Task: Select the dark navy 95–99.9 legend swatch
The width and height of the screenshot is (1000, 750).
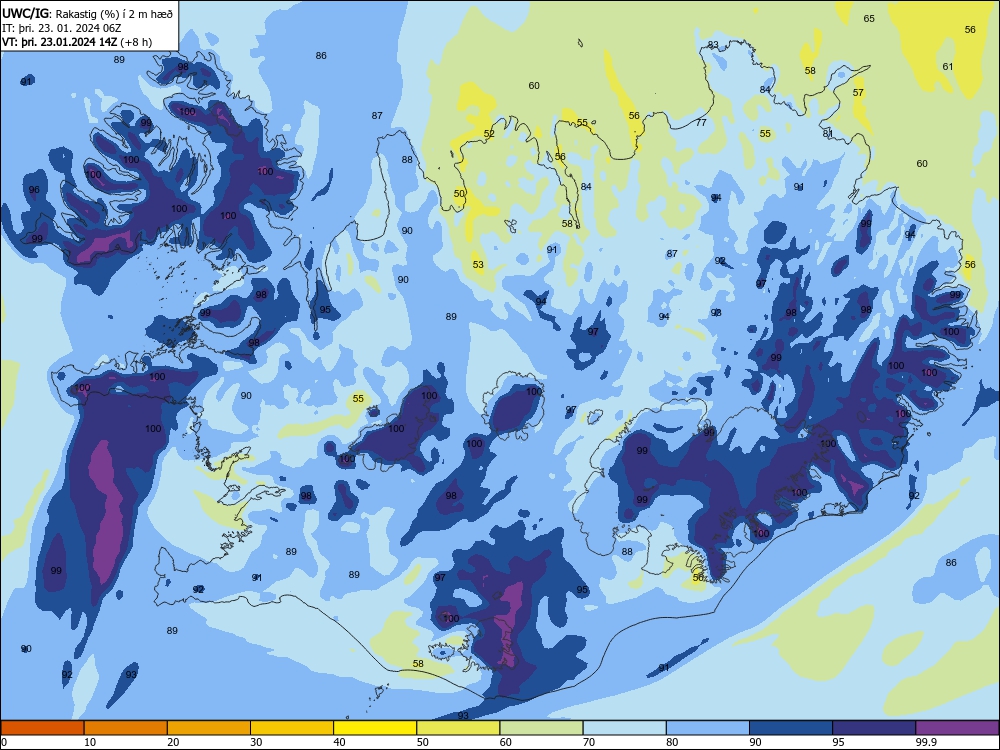Action: (x=874, y=728)
